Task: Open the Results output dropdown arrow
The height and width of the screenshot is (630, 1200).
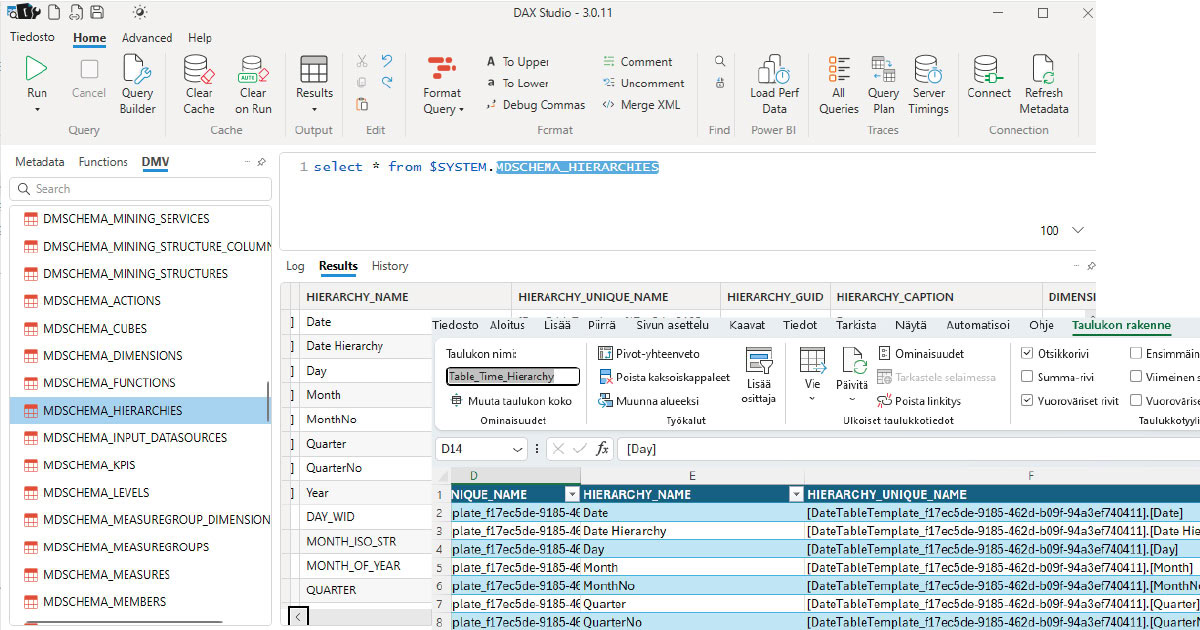Action: coord(314,109)
